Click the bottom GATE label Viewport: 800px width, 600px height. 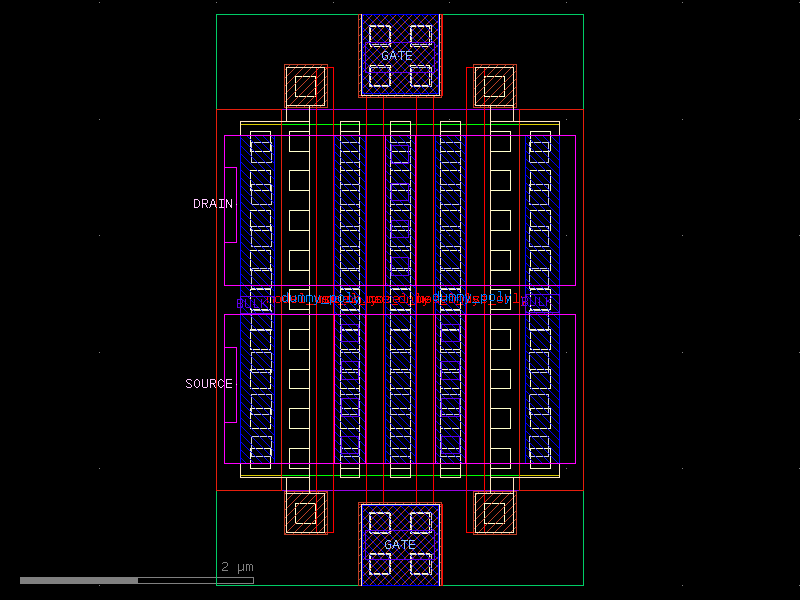point(400,544)
